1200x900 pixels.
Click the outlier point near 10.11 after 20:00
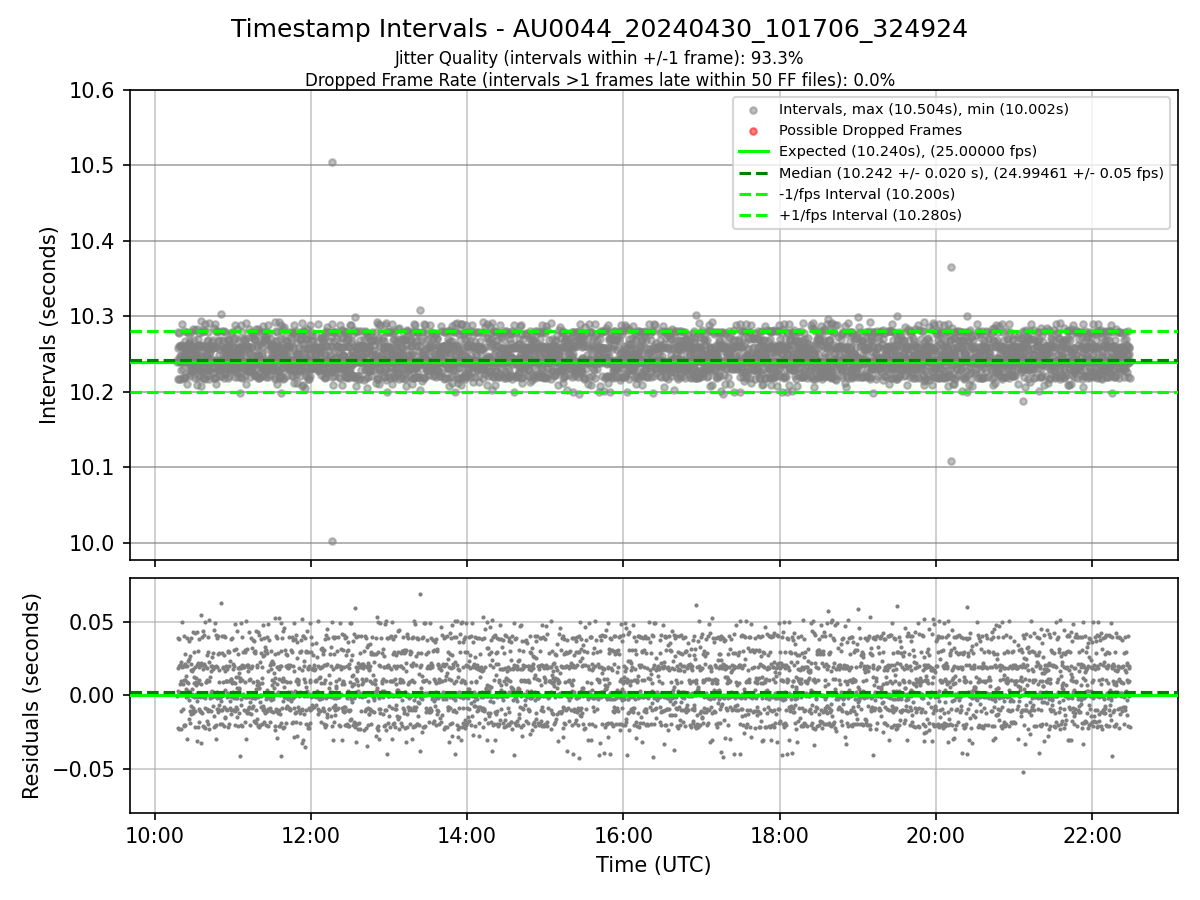coord(951,461)
